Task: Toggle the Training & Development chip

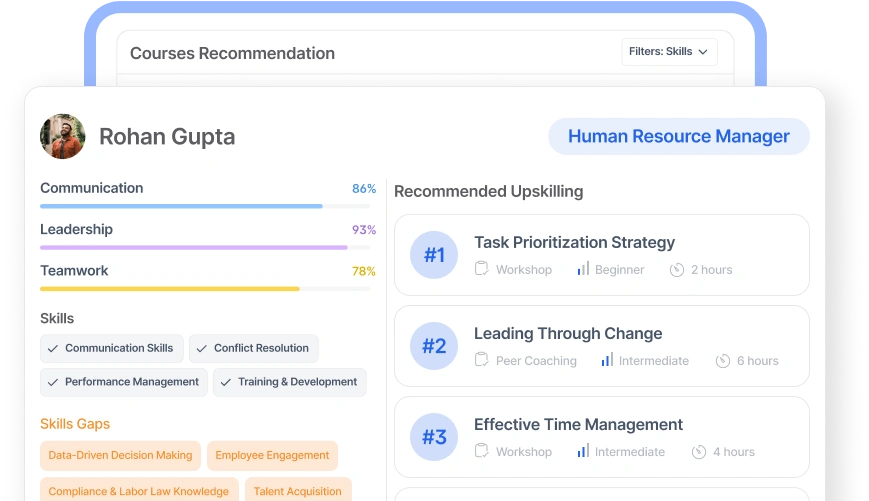Action: tap(290, 382)
